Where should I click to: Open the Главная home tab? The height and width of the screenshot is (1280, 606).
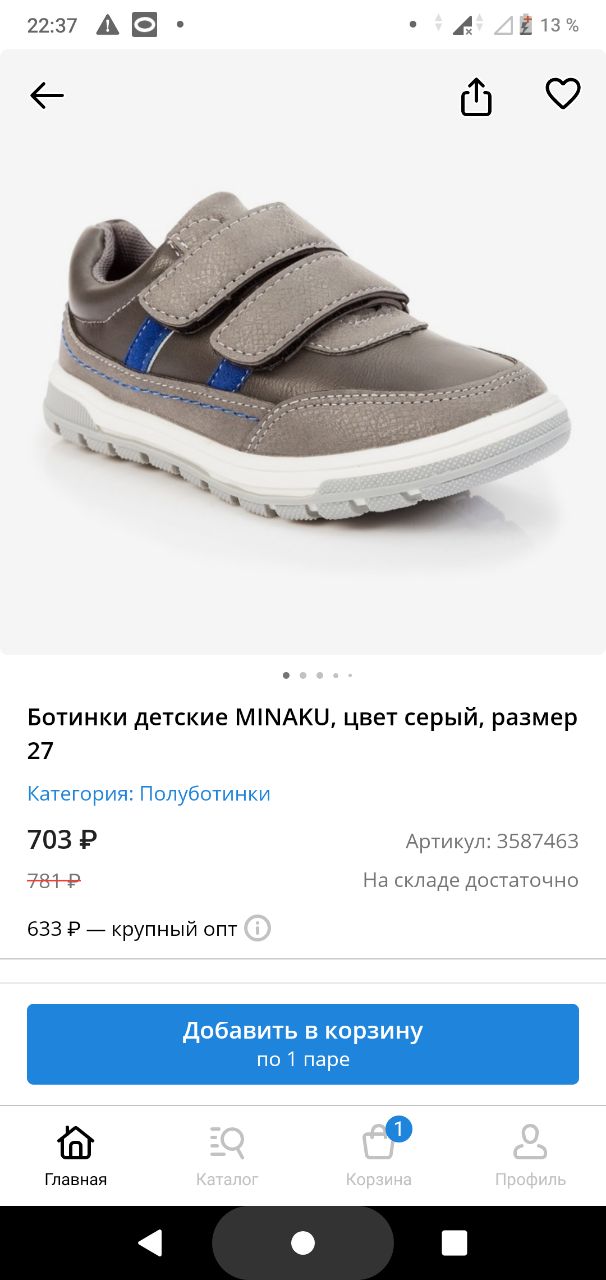coord(76,1155)
